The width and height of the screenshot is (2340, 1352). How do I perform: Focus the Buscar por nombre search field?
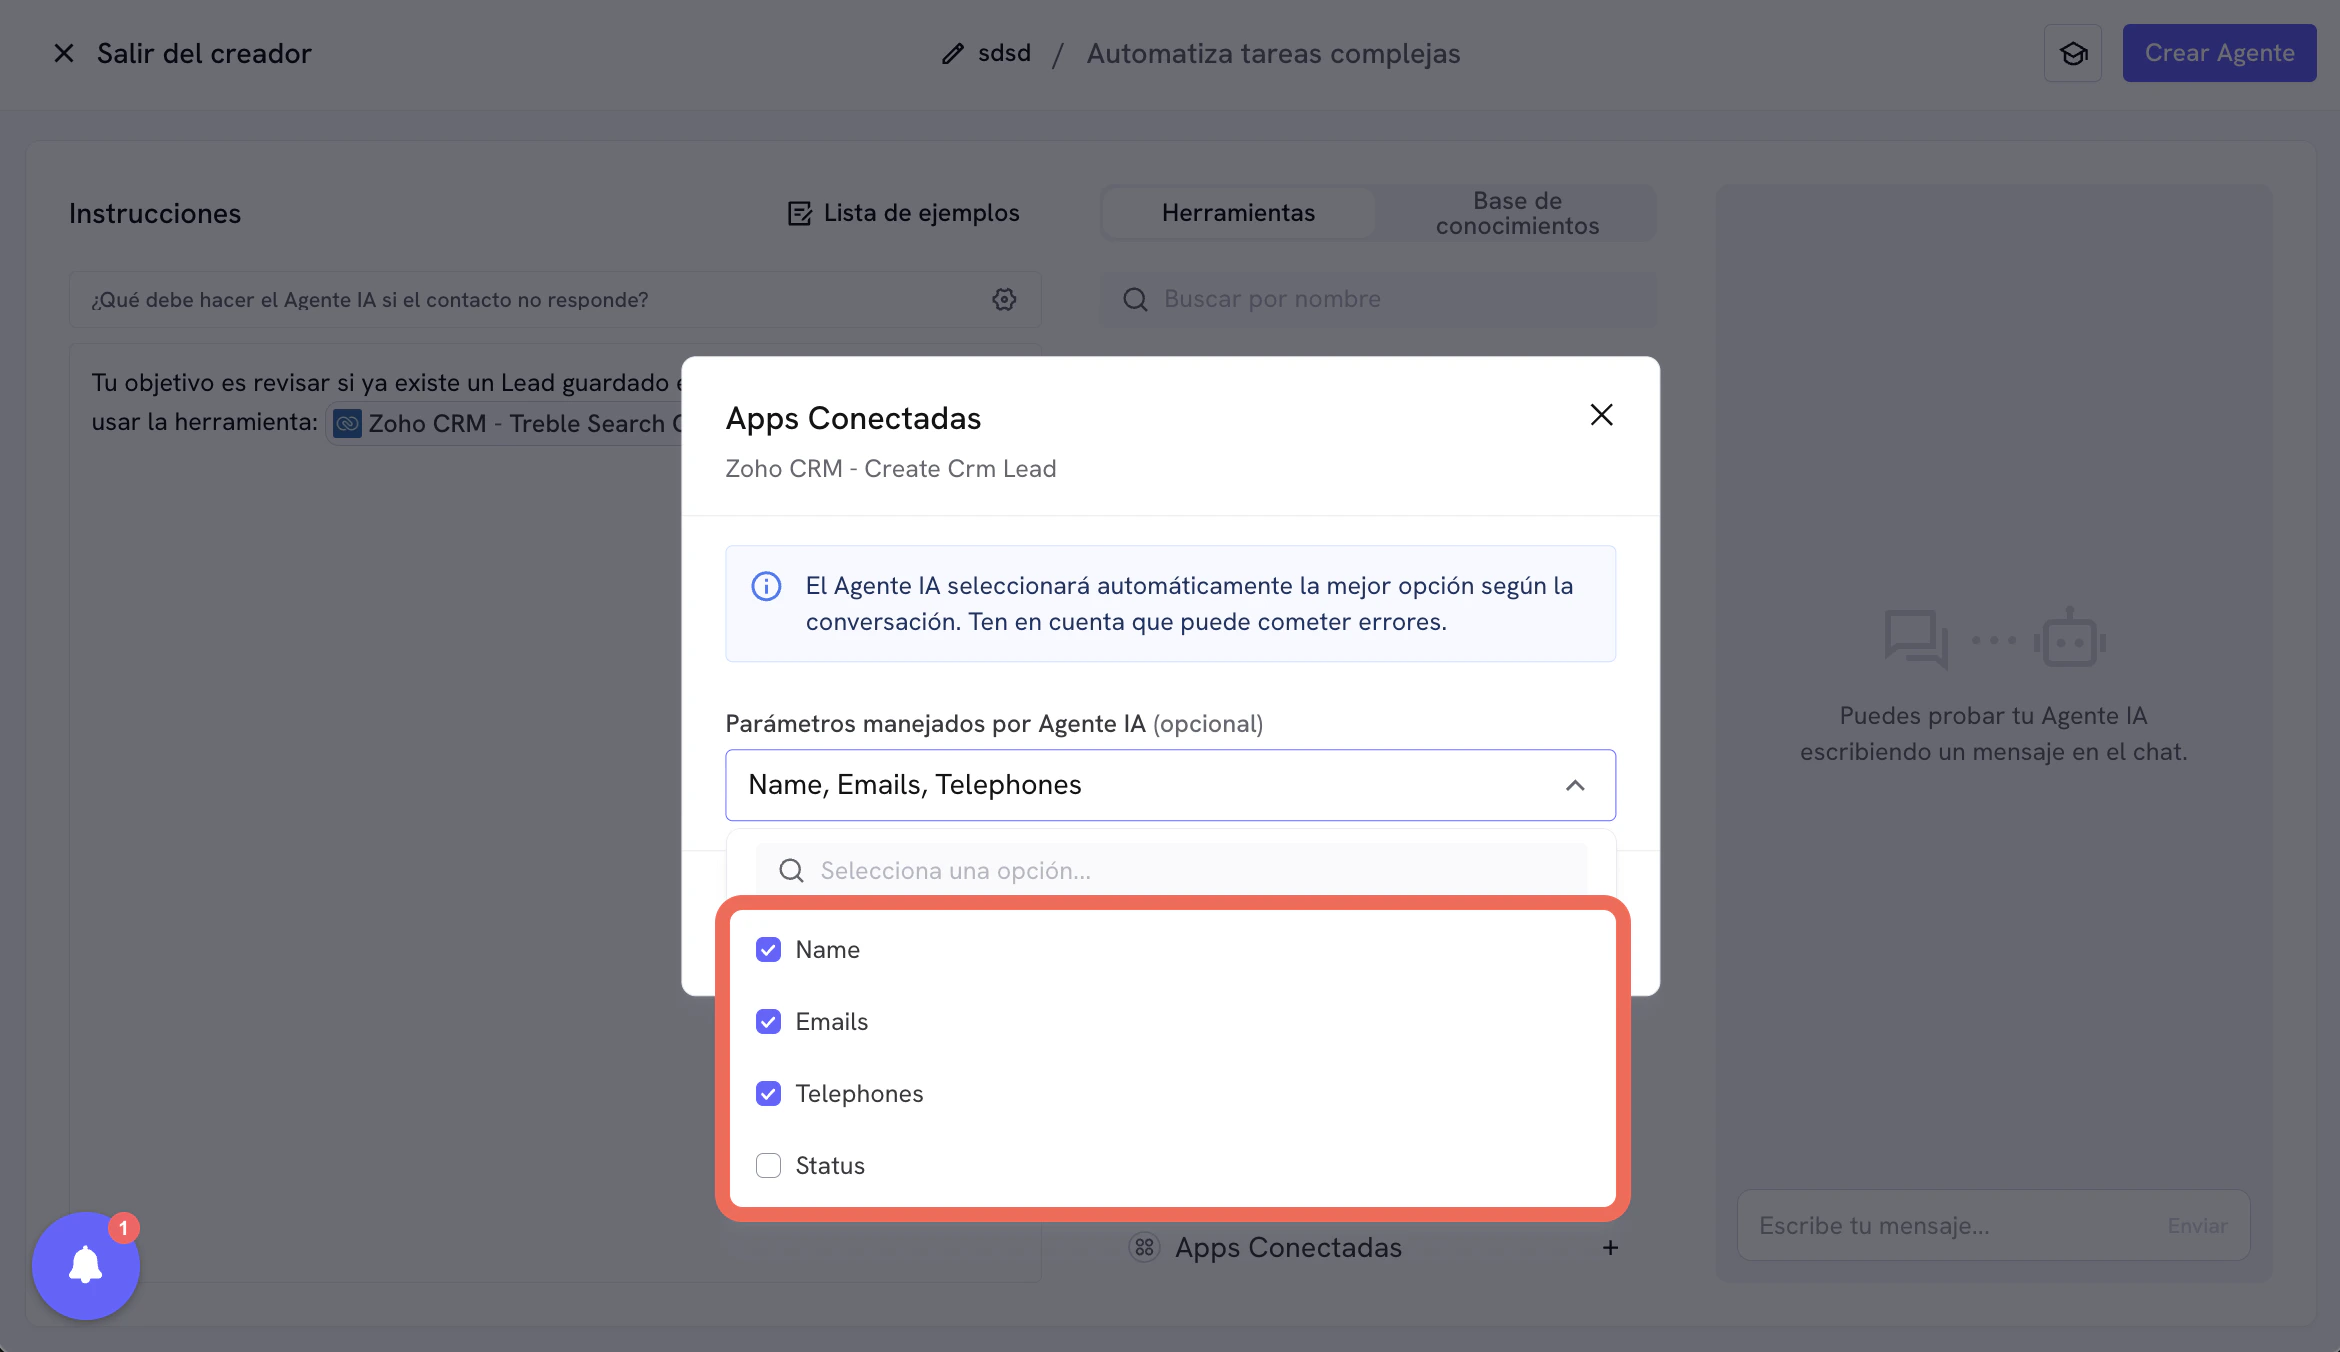(1378, 299)
